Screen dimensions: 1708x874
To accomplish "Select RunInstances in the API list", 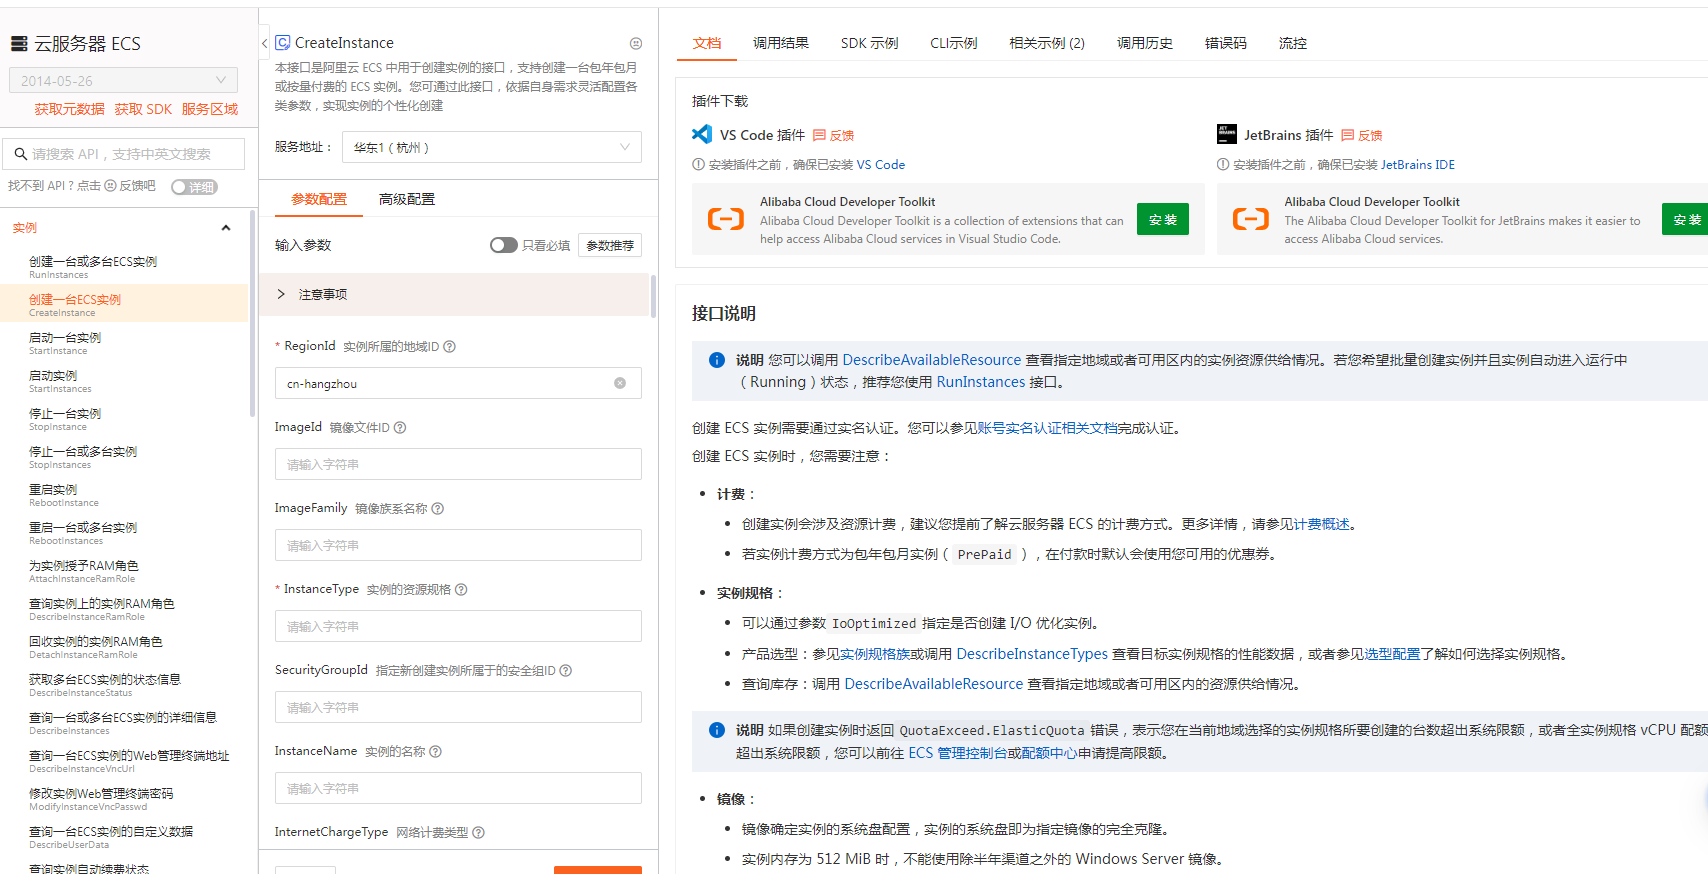I will point(124,267).
